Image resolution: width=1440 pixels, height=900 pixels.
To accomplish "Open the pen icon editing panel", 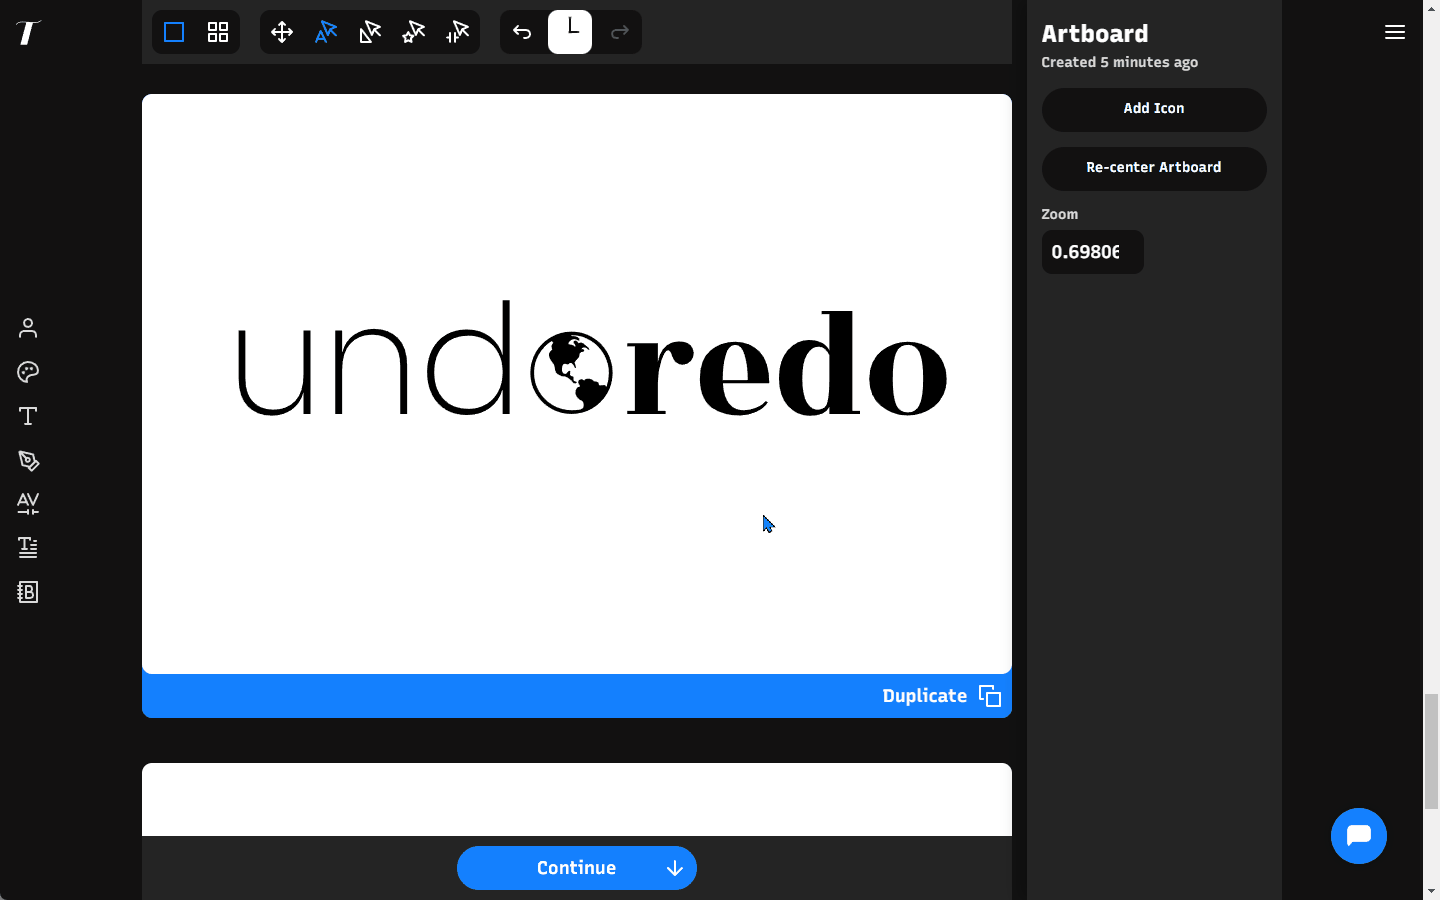I will pos(27,461).
